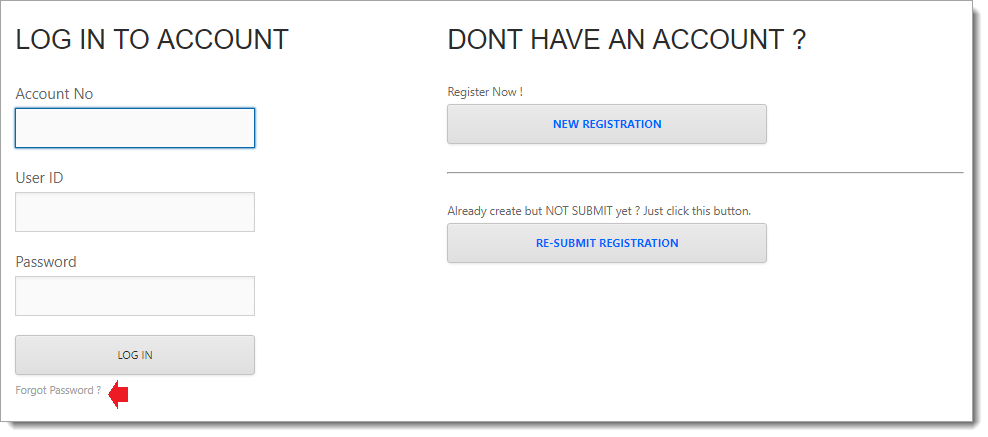The image size is (988, 437).
Task: Click the Register Now ! text
Action: [x=485, y=92]
